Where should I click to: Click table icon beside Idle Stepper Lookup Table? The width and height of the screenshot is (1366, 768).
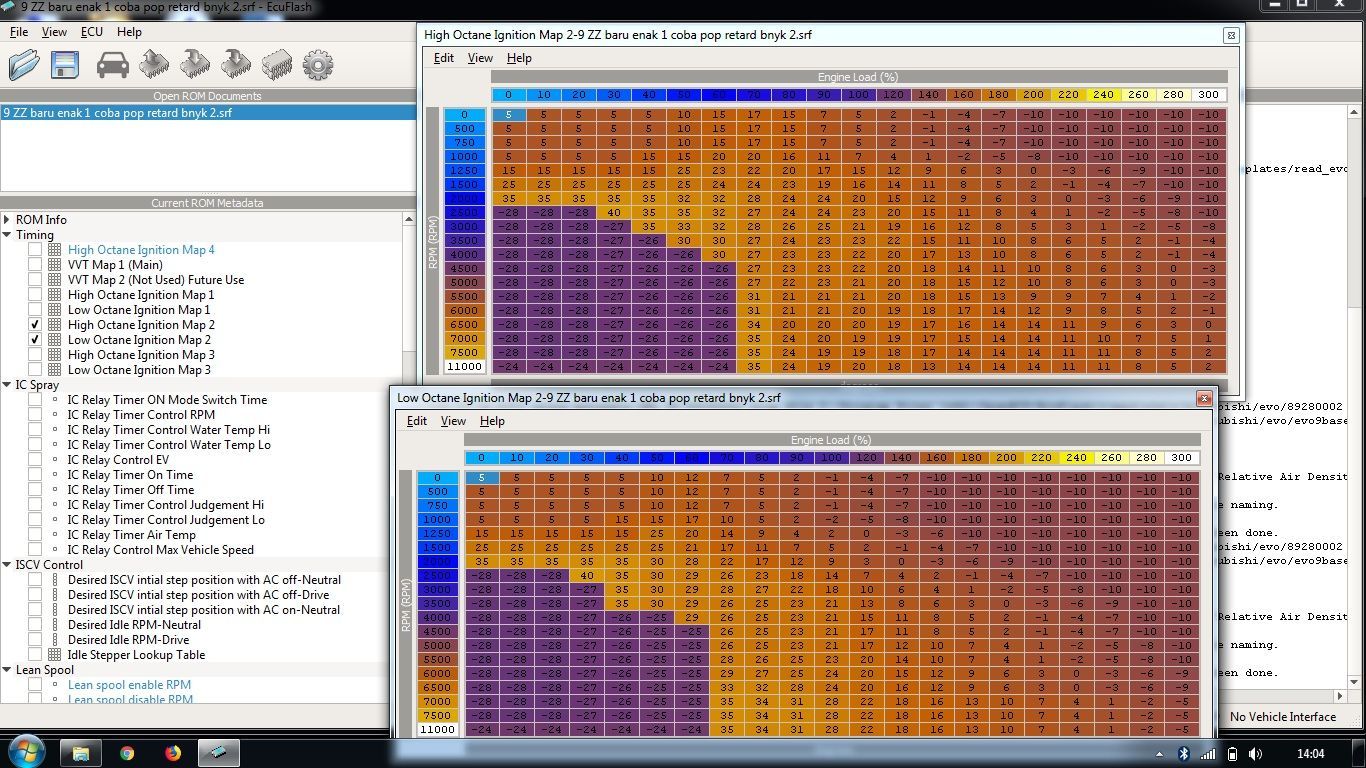point(55,655)
